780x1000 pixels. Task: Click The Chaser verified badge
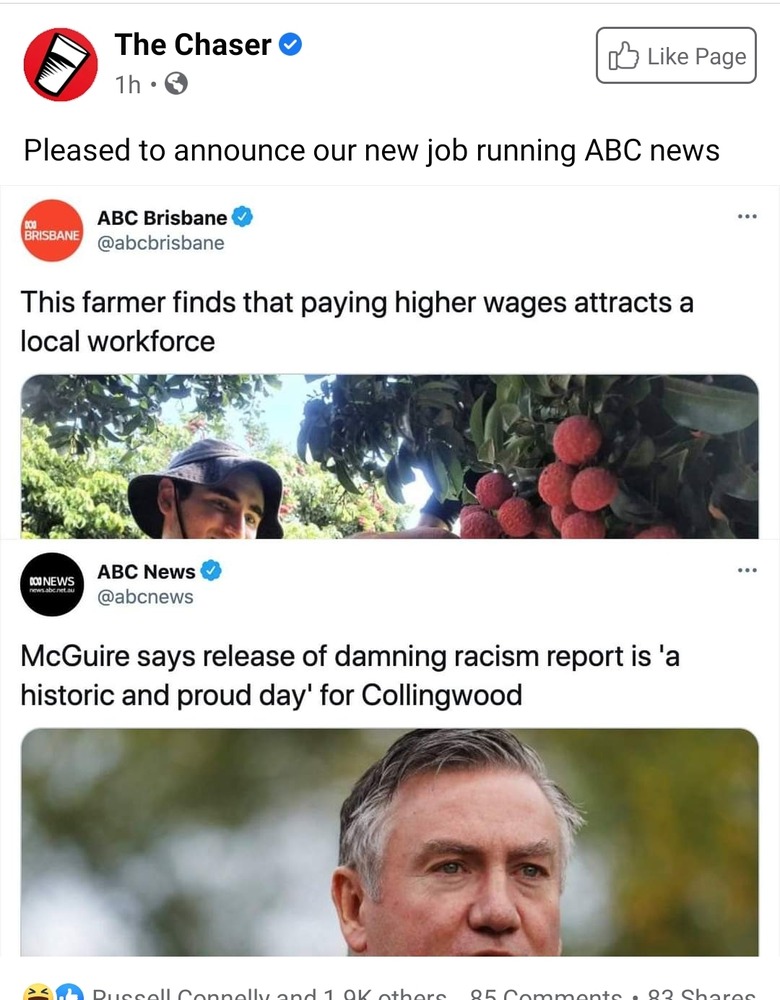(x=290, y=45)
